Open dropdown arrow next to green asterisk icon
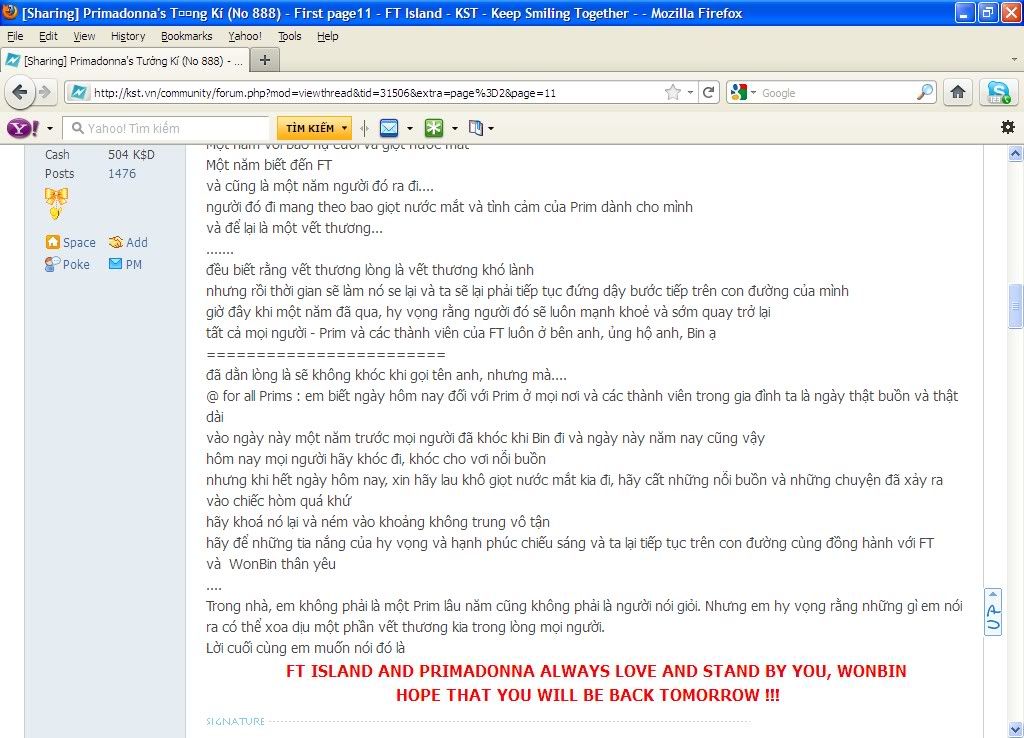This screenshot has height=738, width=1024. pyautogui.click(x=455, y=129)
